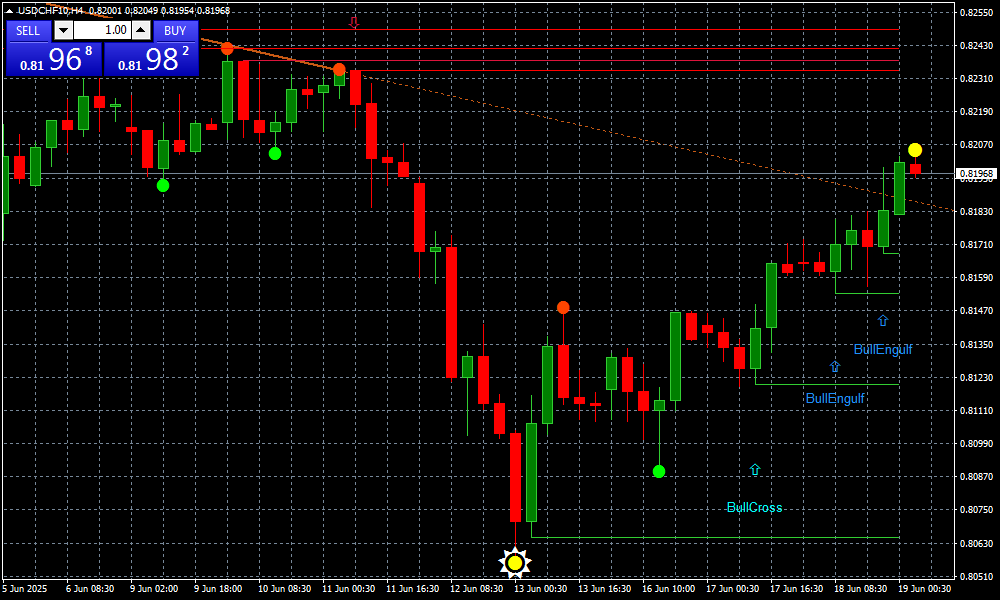1000x600 pixels.
Task: Click the orange dot at the trendline start
Action: [x=227, y=48]
